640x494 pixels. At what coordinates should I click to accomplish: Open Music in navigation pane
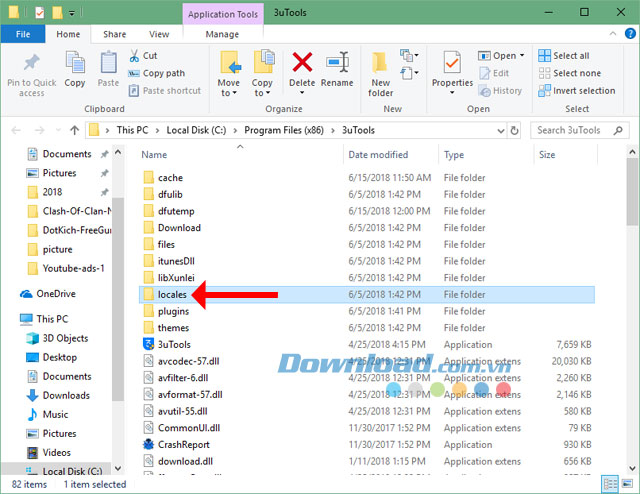tap(47, 414)
